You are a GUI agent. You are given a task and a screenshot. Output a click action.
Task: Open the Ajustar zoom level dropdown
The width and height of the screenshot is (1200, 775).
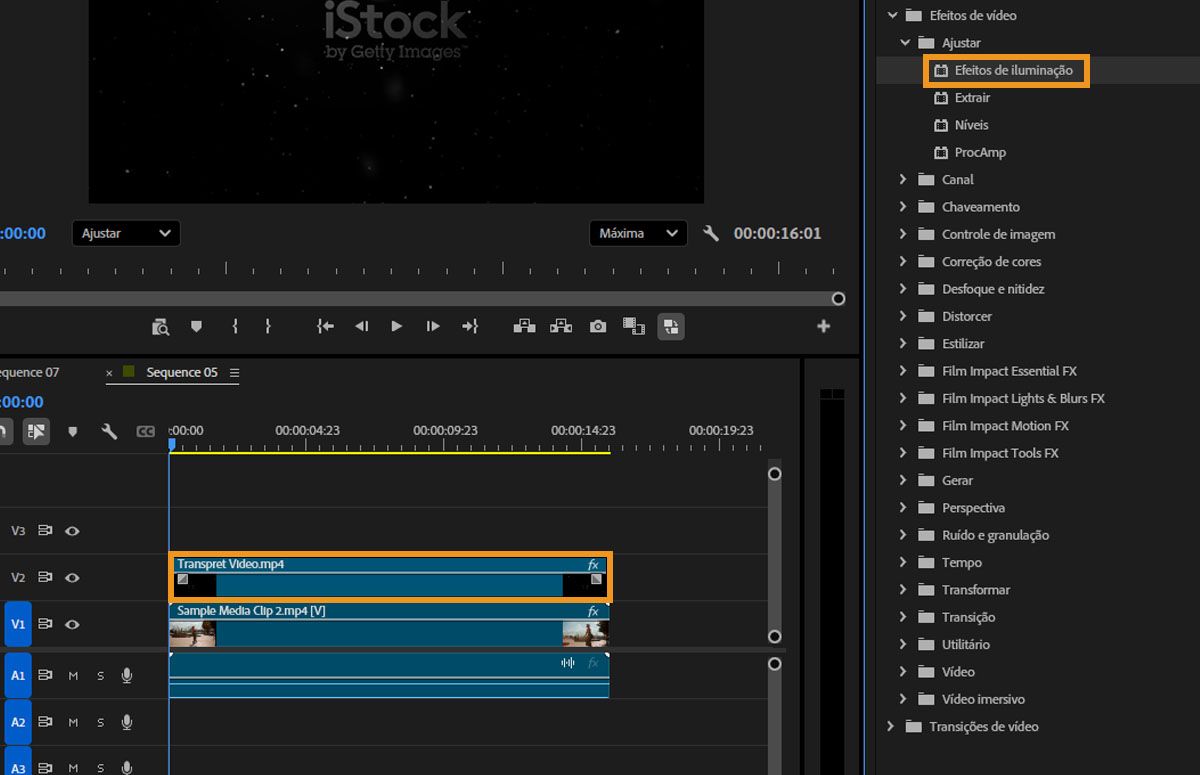pos(126,233)
